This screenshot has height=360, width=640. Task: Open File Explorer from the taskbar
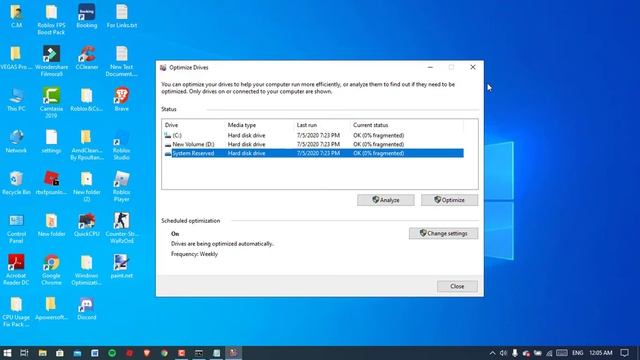tap(42, 353)
